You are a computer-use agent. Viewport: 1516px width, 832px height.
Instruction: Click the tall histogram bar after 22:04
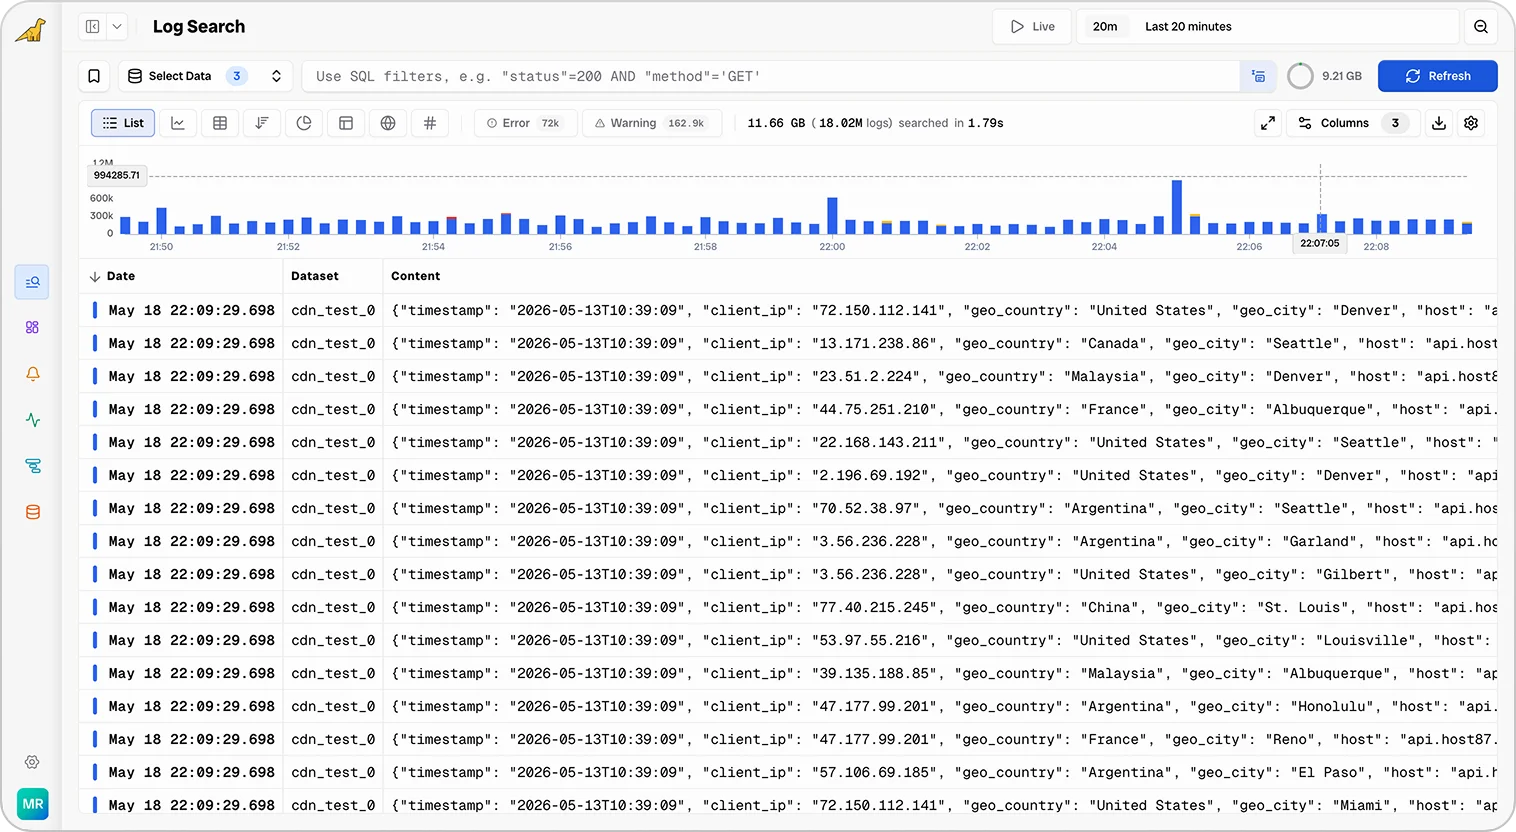pyautogui.click(x=1177, y=207)
